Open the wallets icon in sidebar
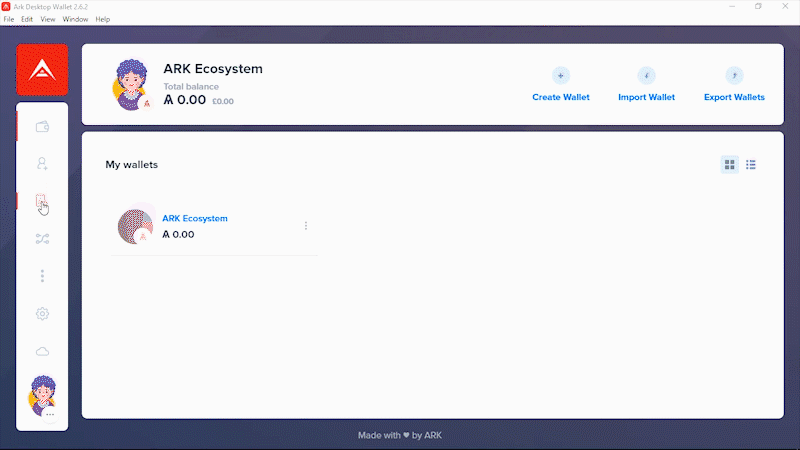Viewport: 800px width, 450px height. (x=42, y=127)
